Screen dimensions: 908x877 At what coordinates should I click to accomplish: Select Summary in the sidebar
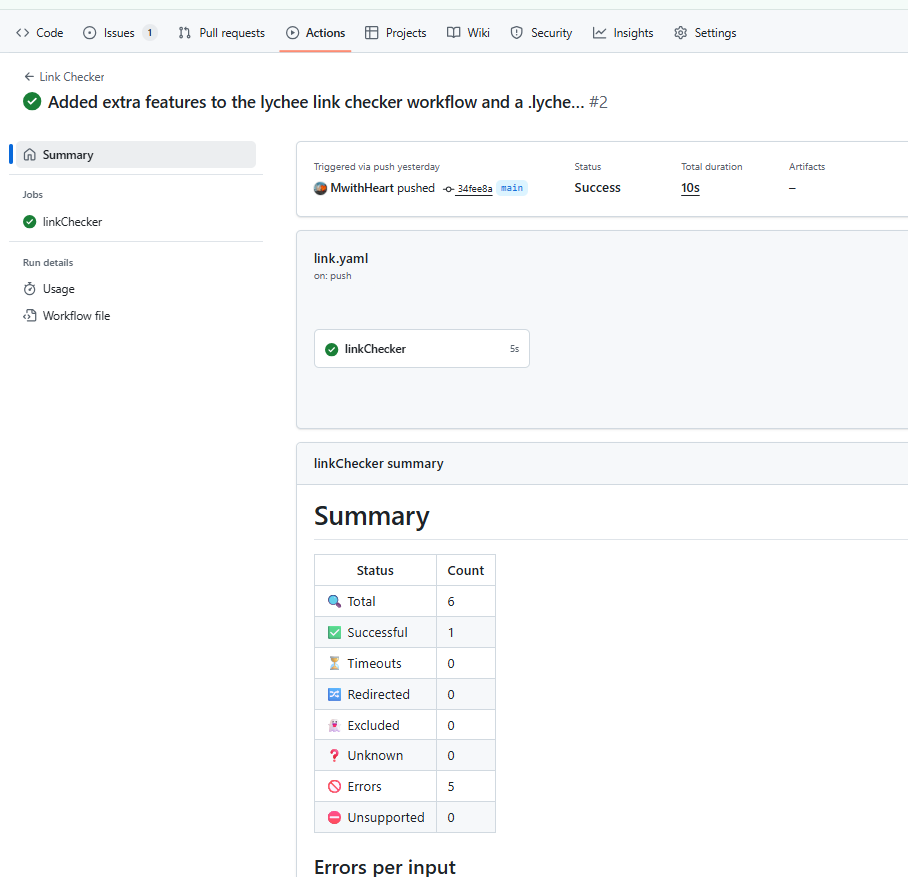click(x=136, y=155)
